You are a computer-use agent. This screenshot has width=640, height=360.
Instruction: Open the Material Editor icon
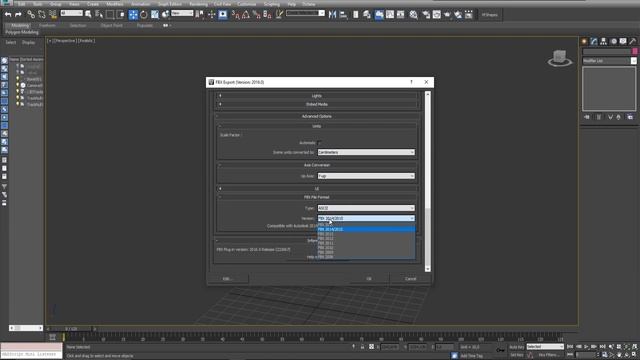(x=413, y=15)
